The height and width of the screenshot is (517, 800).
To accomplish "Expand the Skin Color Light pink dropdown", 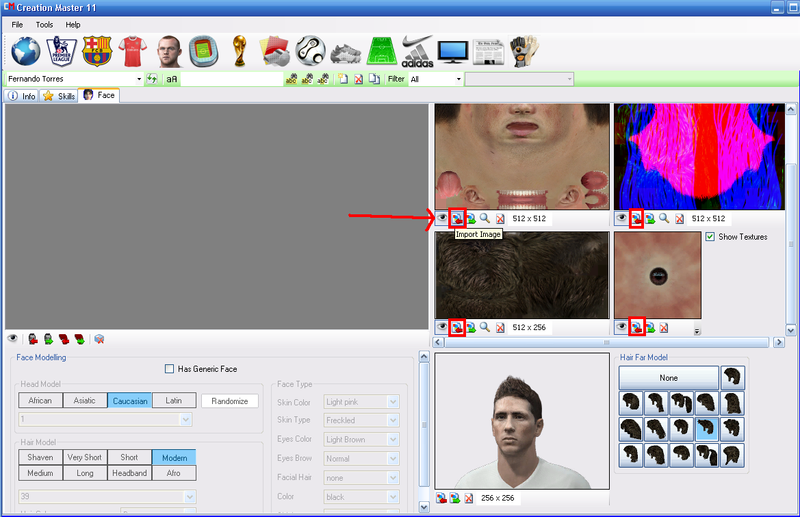I will pos(393,401).
